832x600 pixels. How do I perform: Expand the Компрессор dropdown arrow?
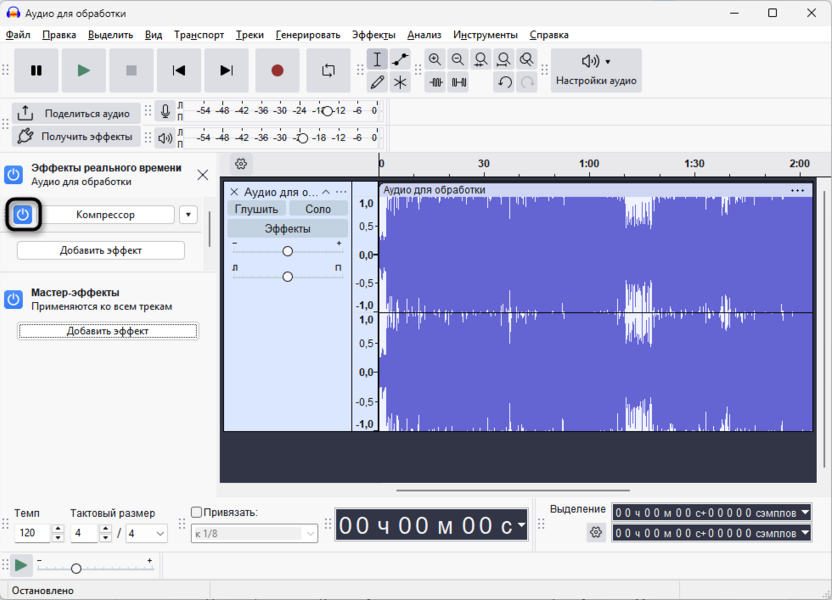pos(188,215)
